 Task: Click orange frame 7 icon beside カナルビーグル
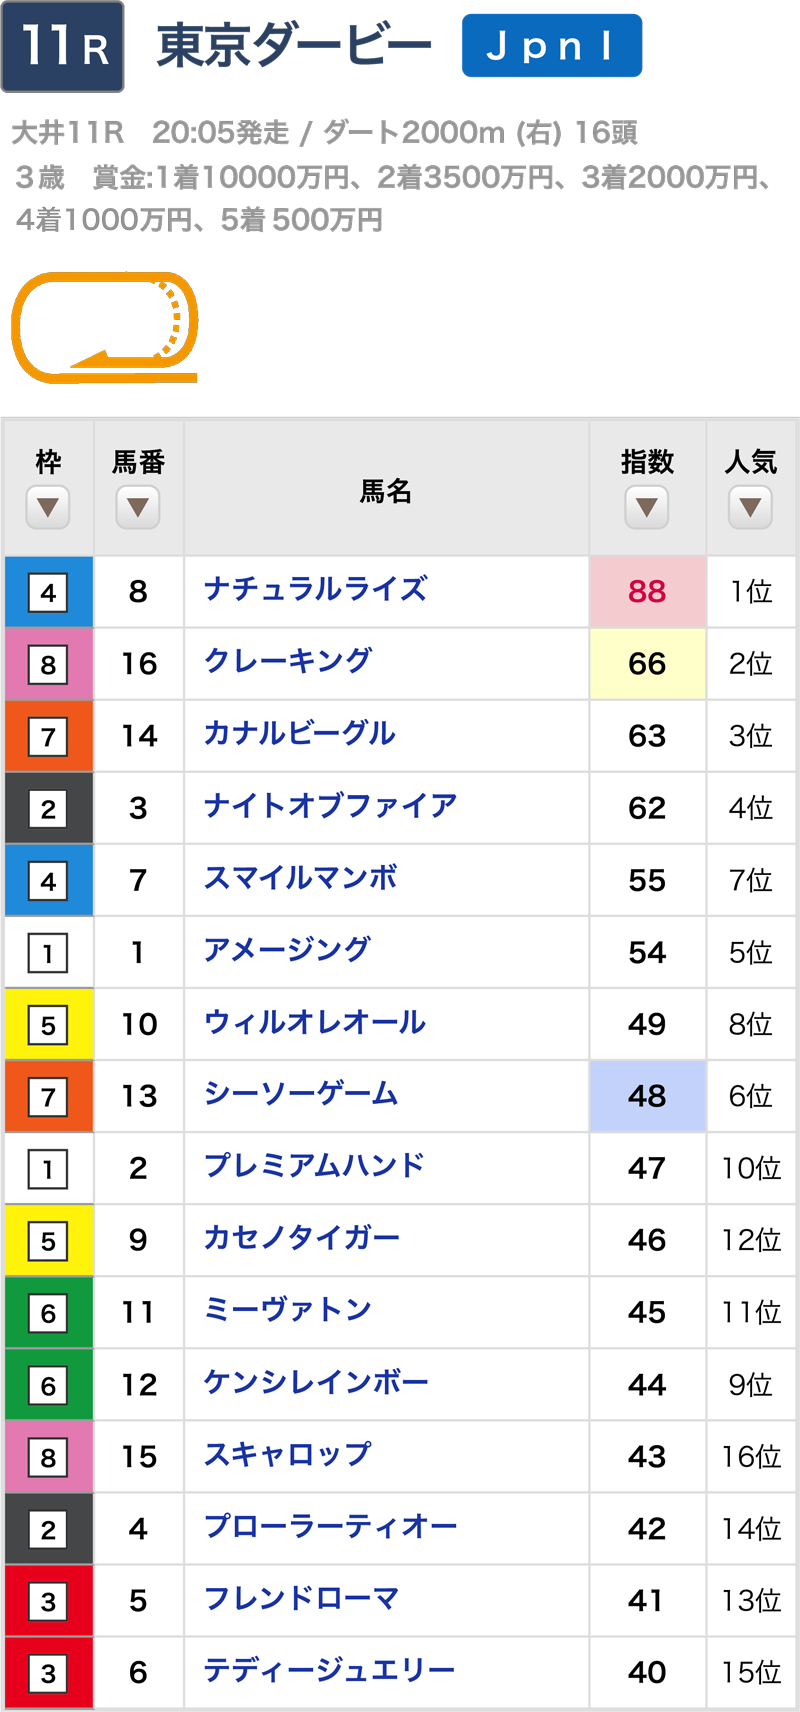click(x=48, y=737)
